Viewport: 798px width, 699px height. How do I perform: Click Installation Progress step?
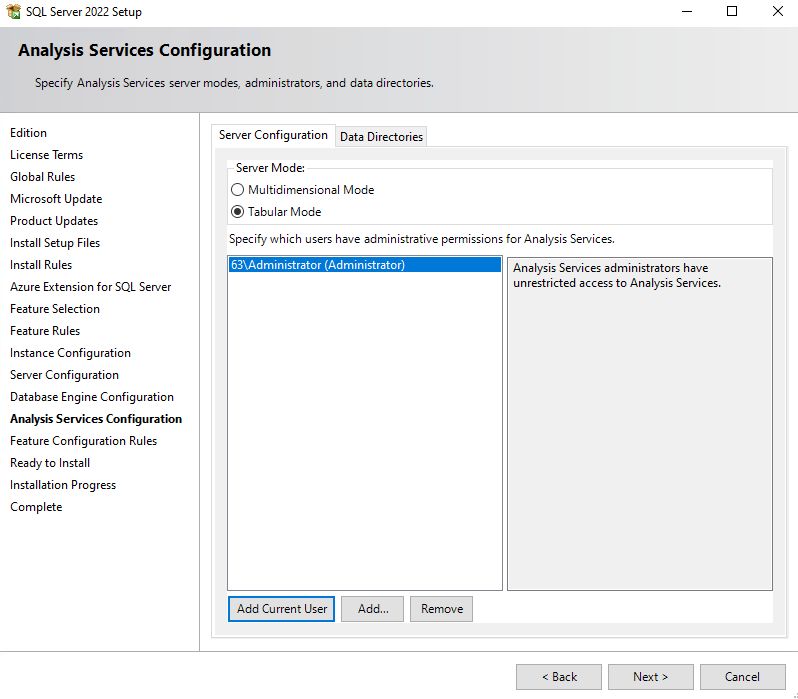[x=63, y=485]
